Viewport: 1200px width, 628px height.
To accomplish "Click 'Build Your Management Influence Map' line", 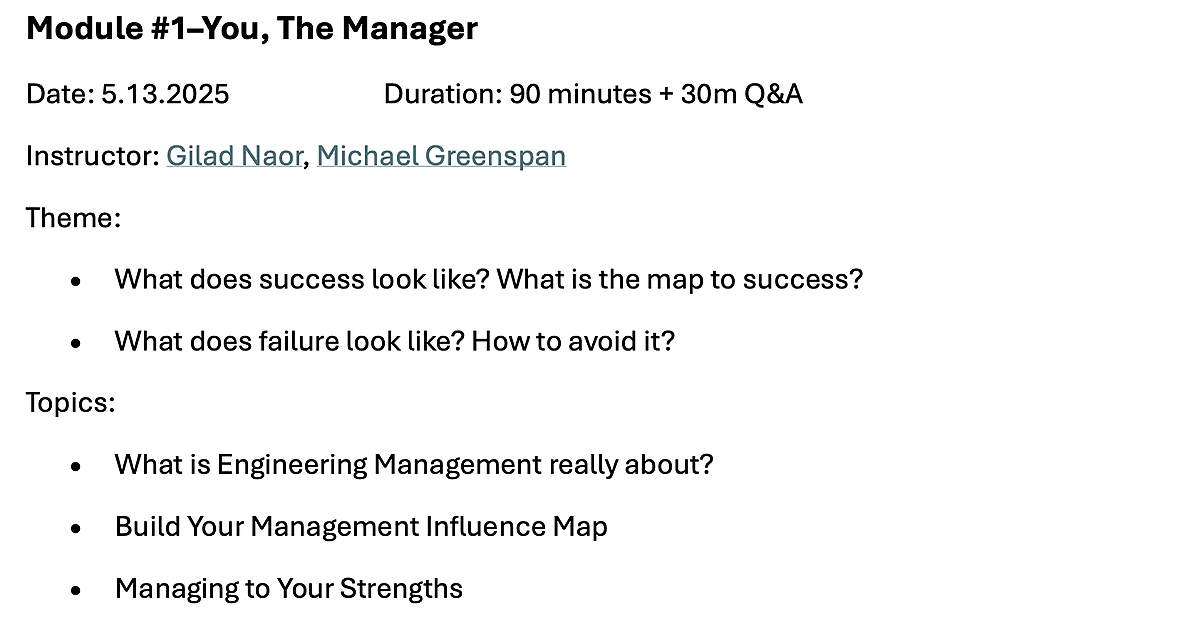I will [x=361, y=527].
